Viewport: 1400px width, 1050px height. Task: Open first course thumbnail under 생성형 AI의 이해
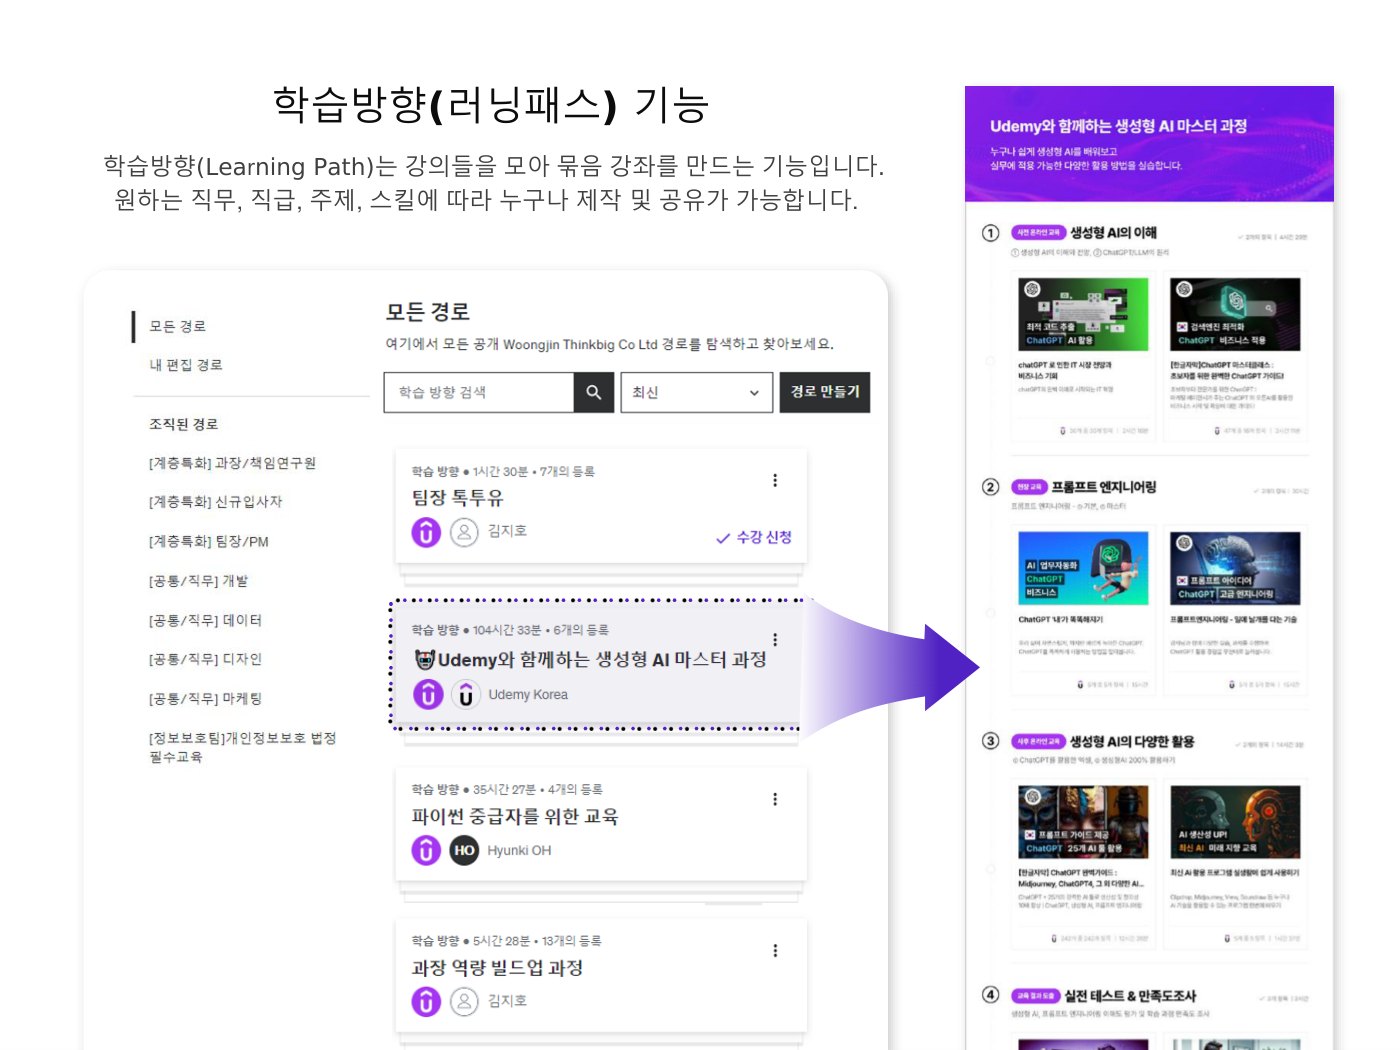tap(1083, 314)
